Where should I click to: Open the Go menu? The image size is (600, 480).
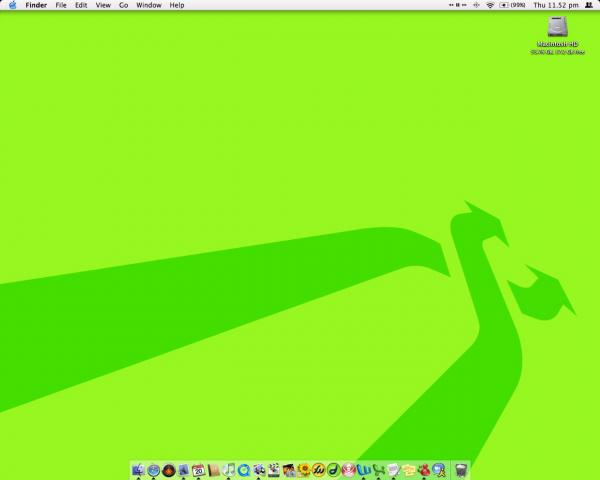click(x=124, y=5)
